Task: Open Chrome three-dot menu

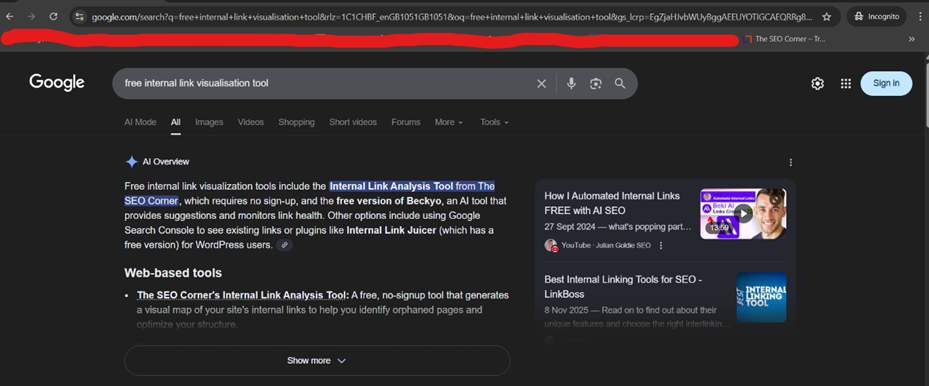Action: tap(920, 17)
